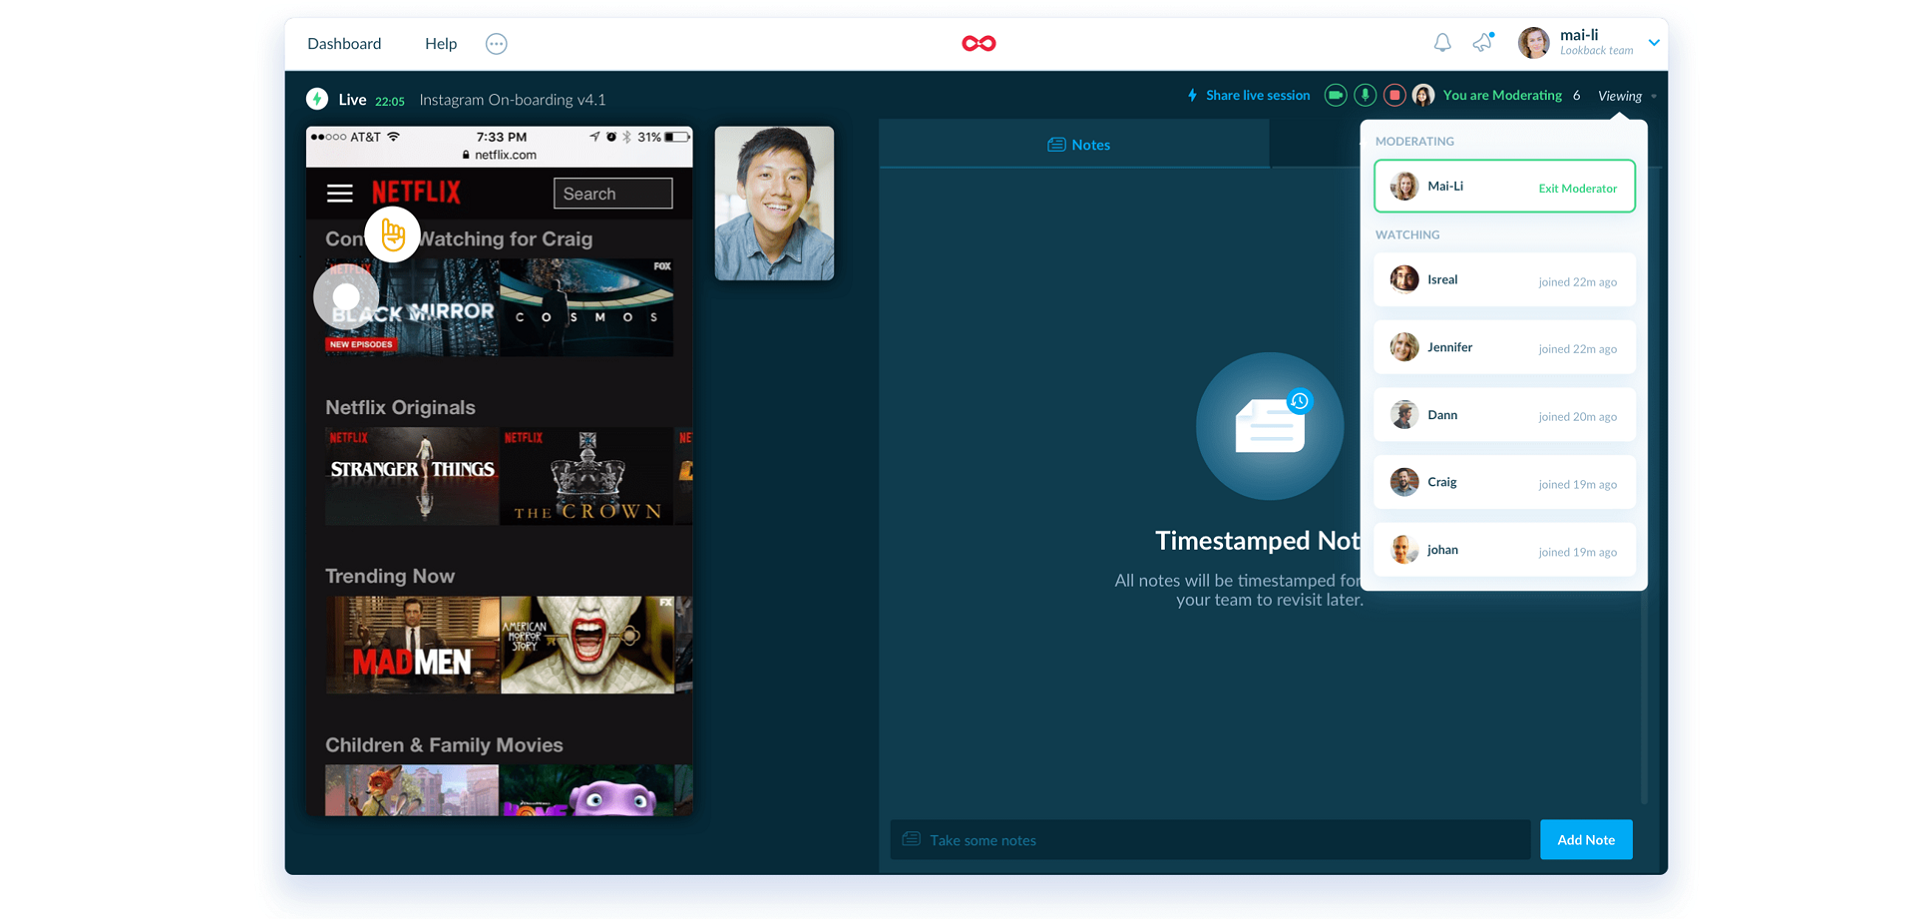Open the more options ellipsis icon
Viewport: 1920px width, 919px height.
point(496,44)
